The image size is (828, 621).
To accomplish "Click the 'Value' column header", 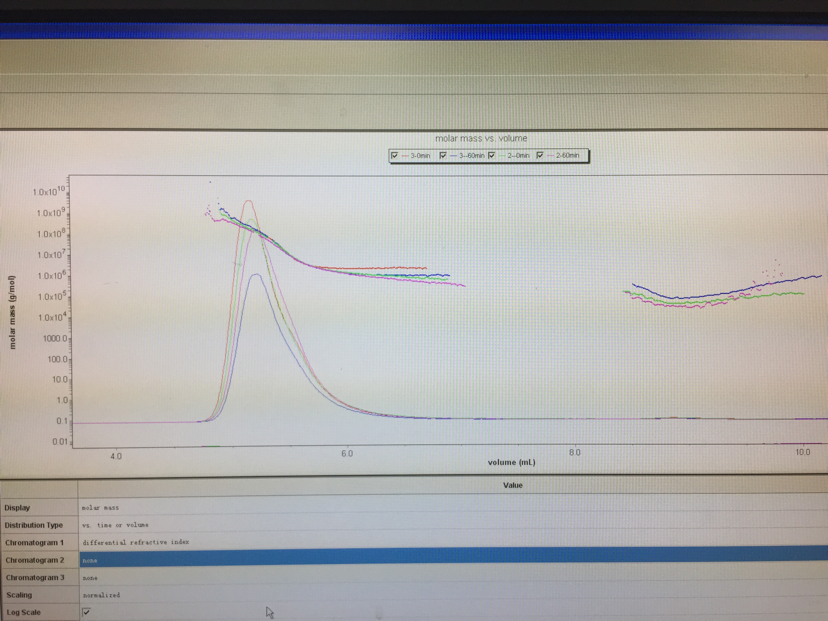I will tap(512, 485).
